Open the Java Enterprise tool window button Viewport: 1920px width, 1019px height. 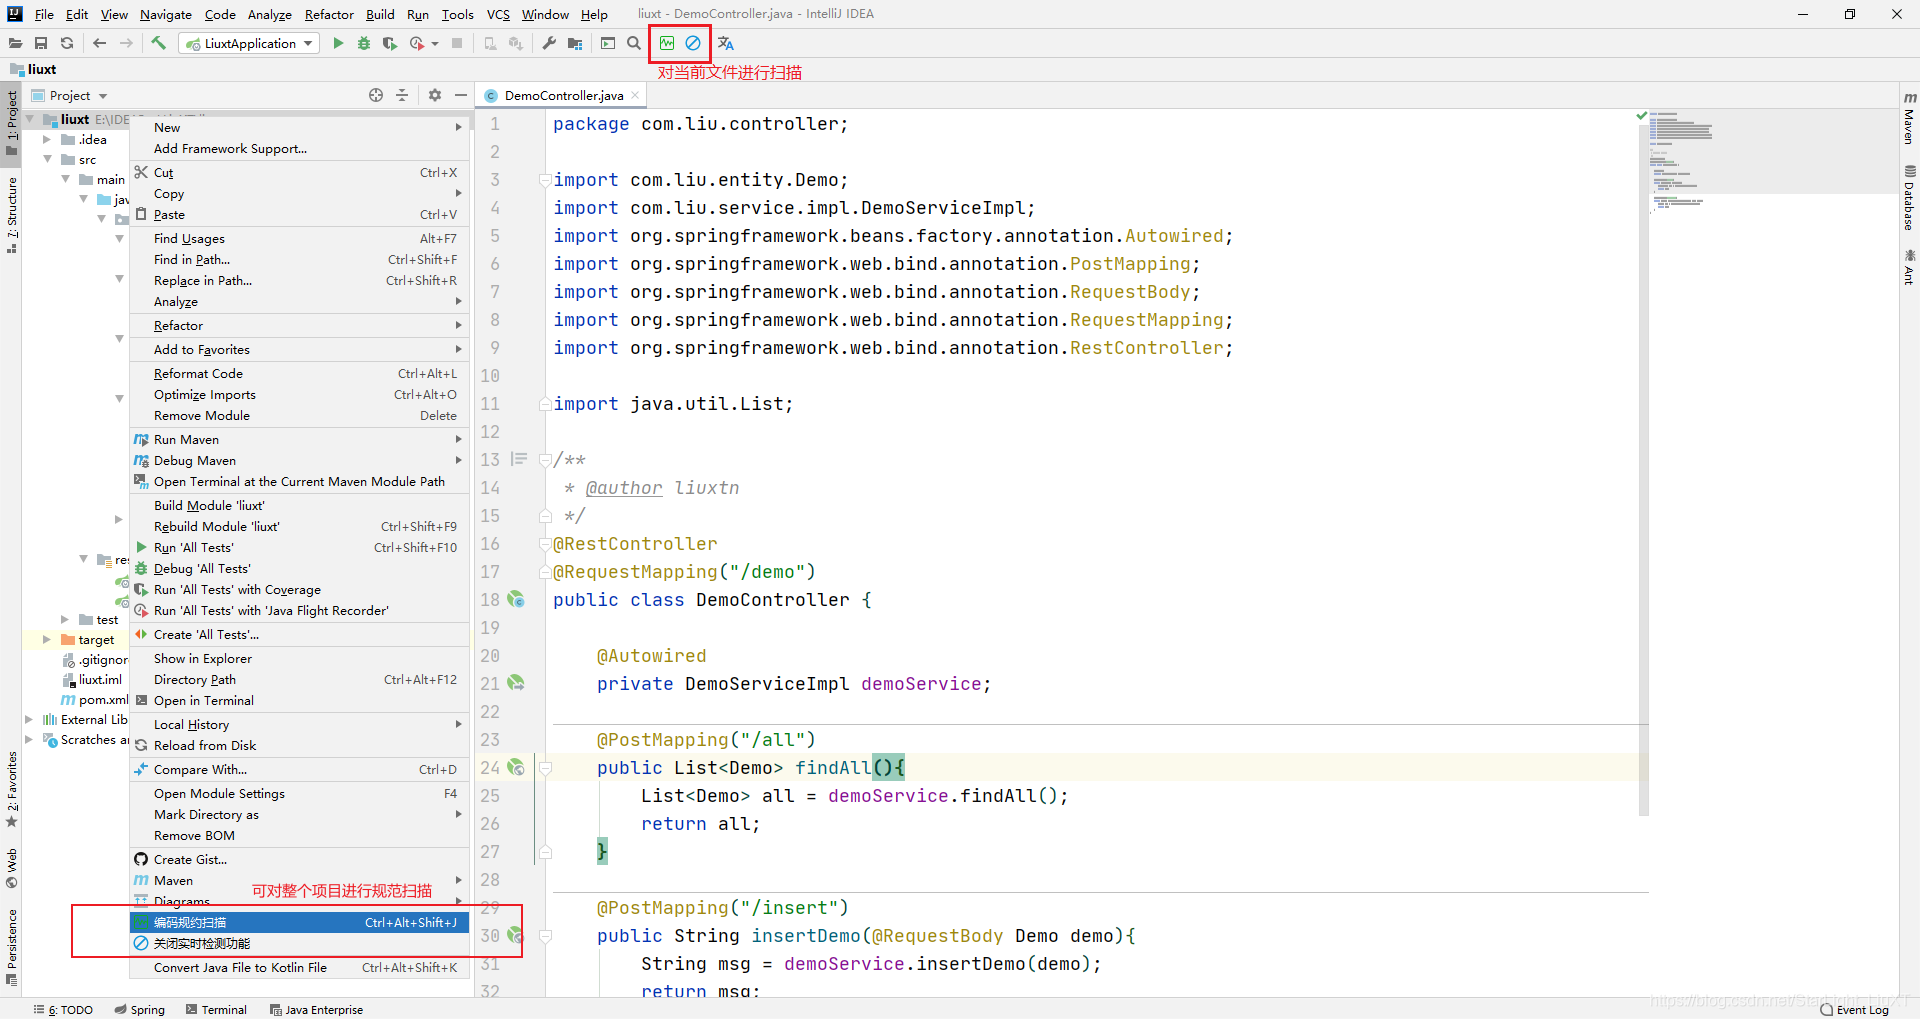(x=316, y=1009)
